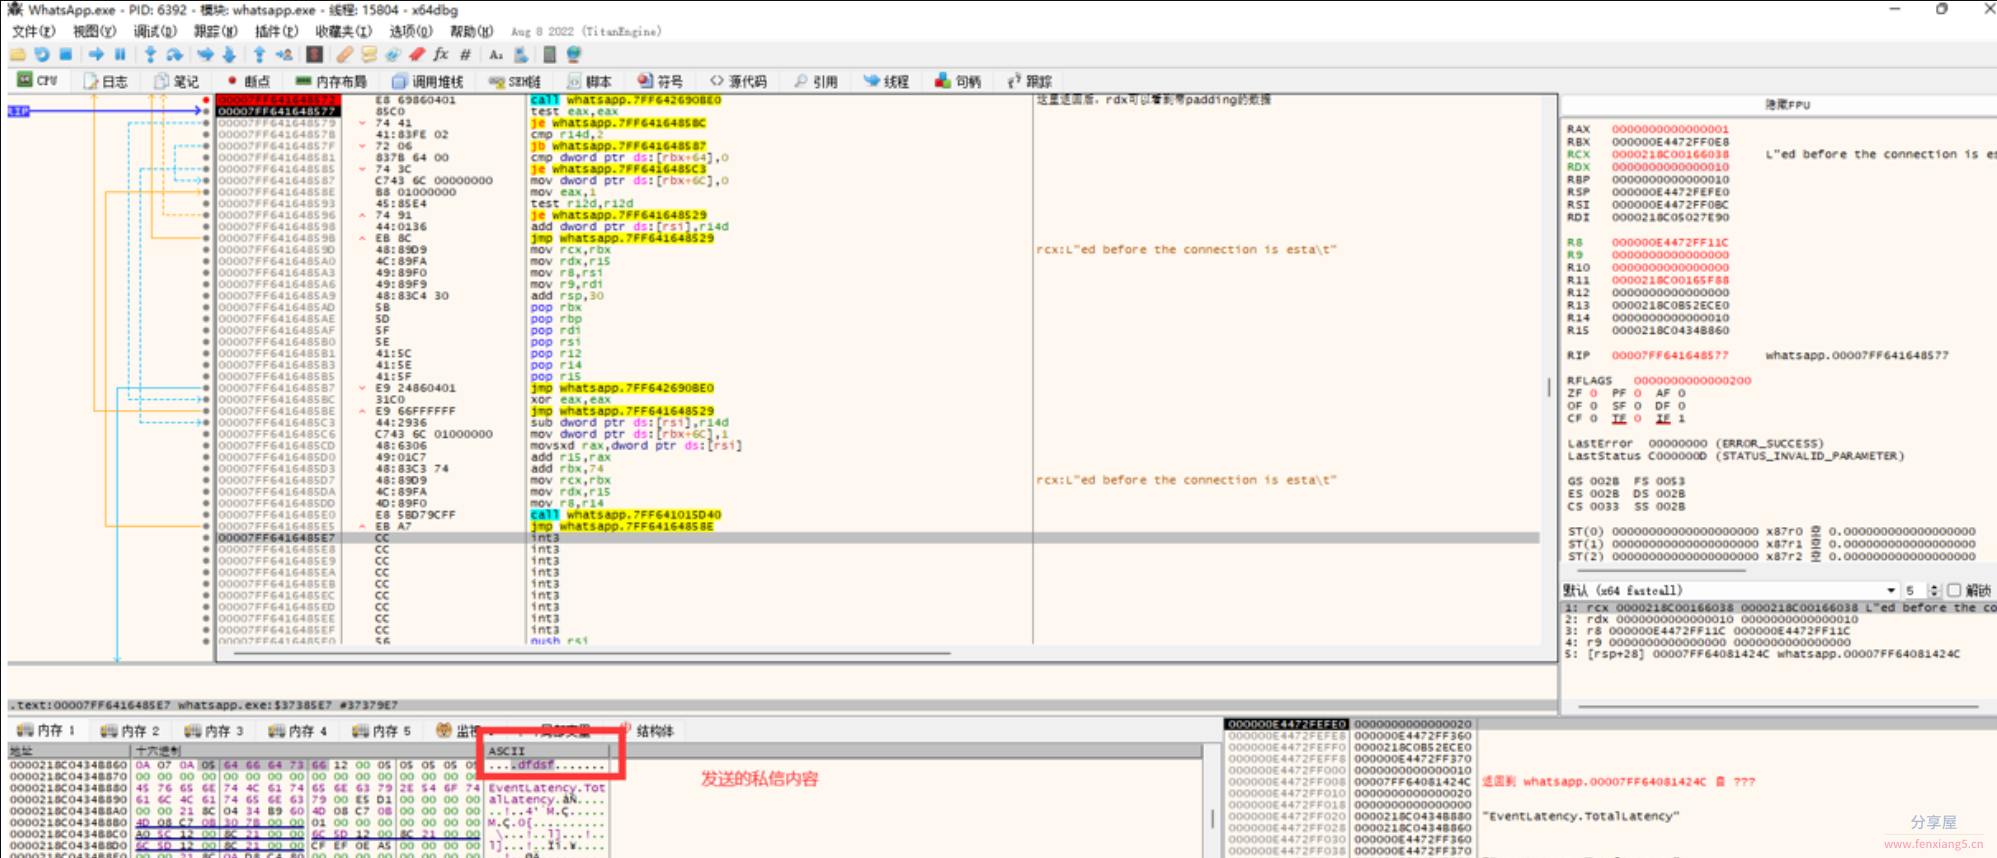Click the ASCII column header in dump

pos(546,751)
